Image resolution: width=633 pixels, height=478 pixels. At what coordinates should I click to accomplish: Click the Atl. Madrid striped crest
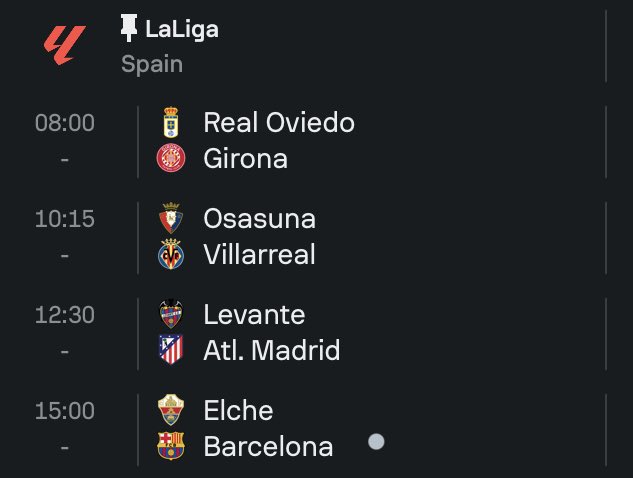171,350
